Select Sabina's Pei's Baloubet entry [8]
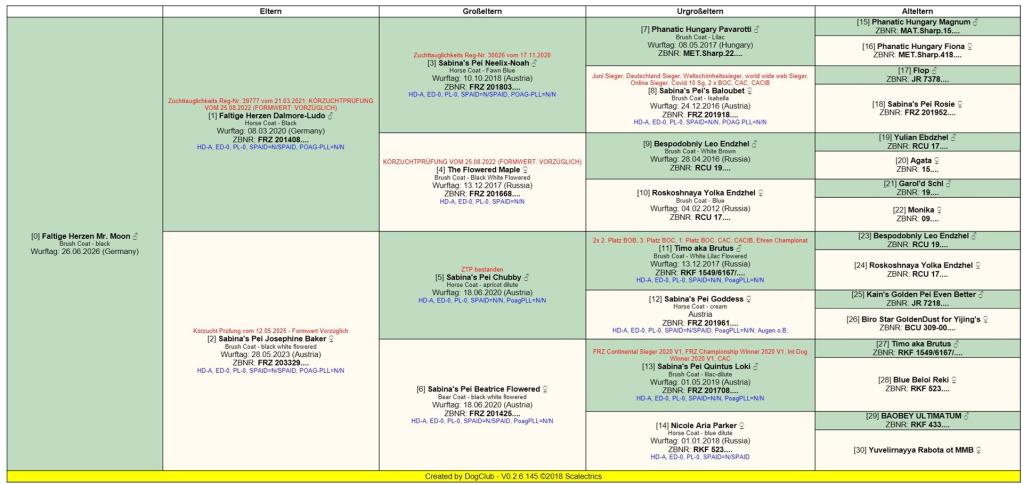 [x=700, y=91]
